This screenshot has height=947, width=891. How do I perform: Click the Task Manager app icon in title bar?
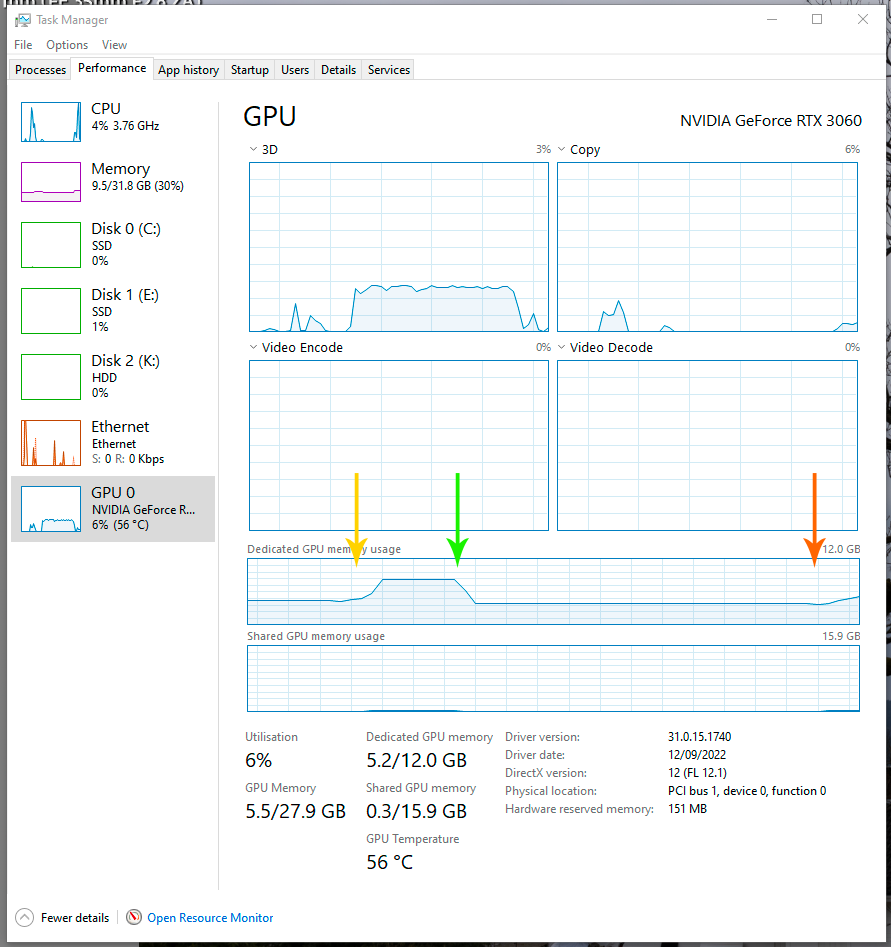coord(22,20)
